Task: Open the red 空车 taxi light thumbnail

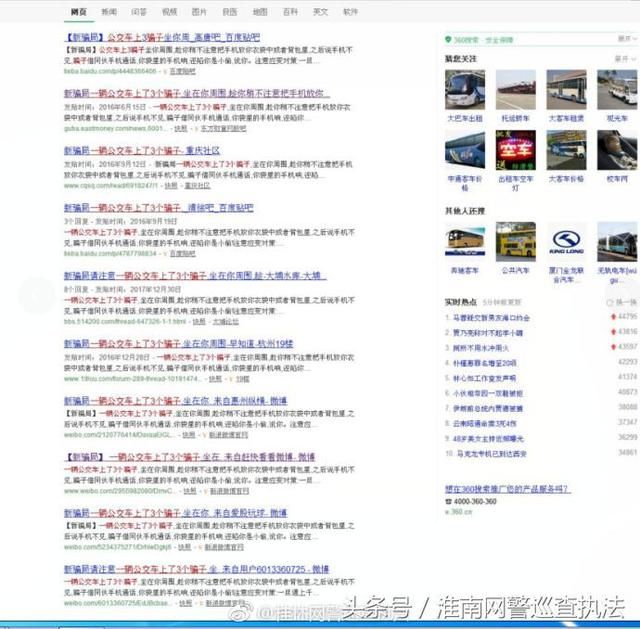Action: pyautogui.click(x=516, y=150)
